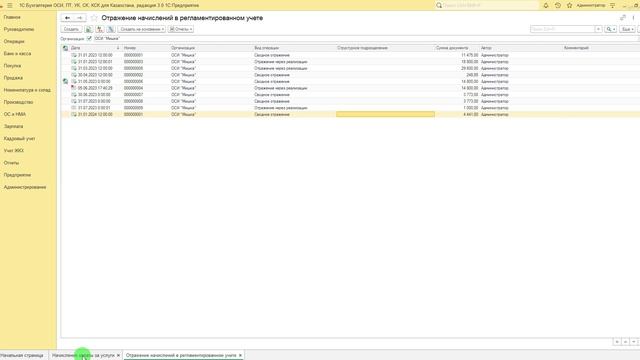Click the Вид операции column header
This screenshot has width=640, height=360.
(x=267, y=48)
